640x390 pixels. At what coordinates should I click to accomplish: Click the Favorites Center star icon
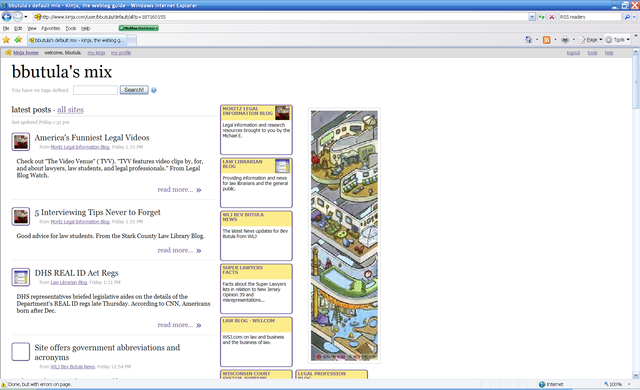(x=6, y=40)
